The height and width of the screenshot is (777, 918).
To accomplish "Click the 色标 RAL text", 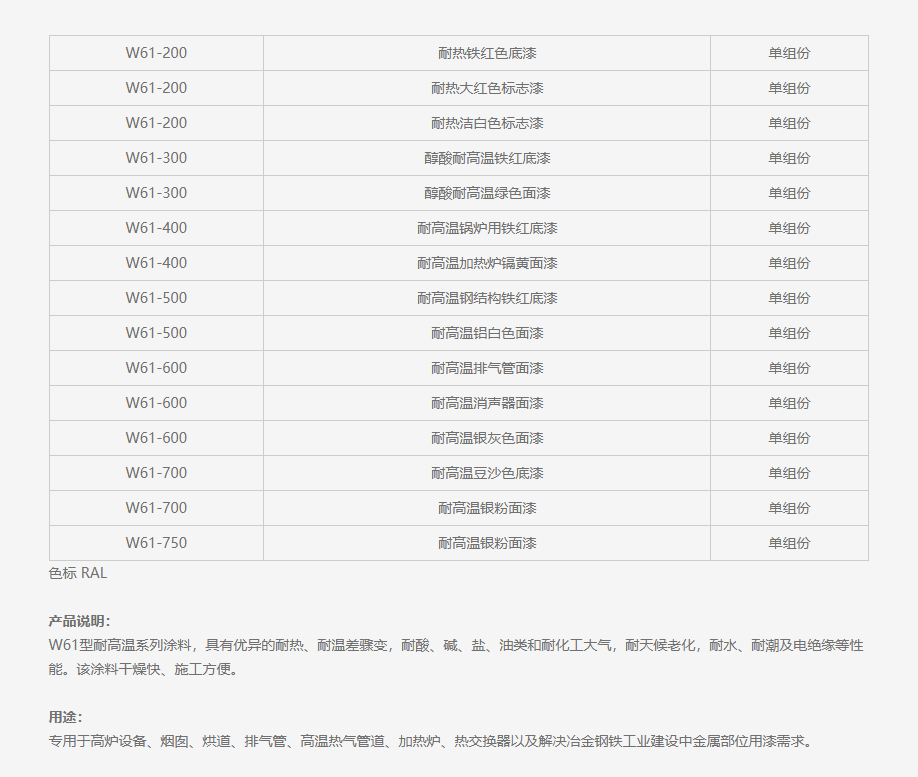I will coord(71,573).
